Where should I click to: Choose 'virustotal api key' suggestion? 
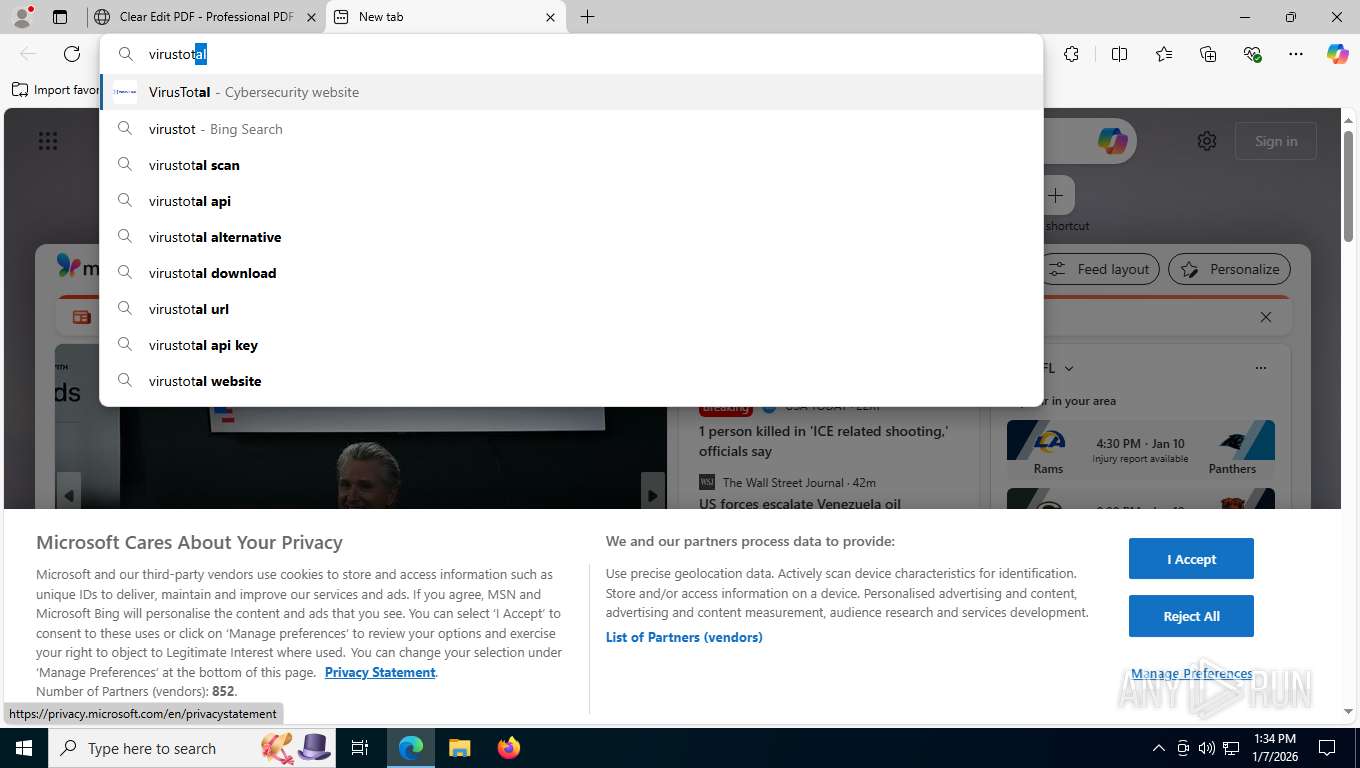click(571, 345)
